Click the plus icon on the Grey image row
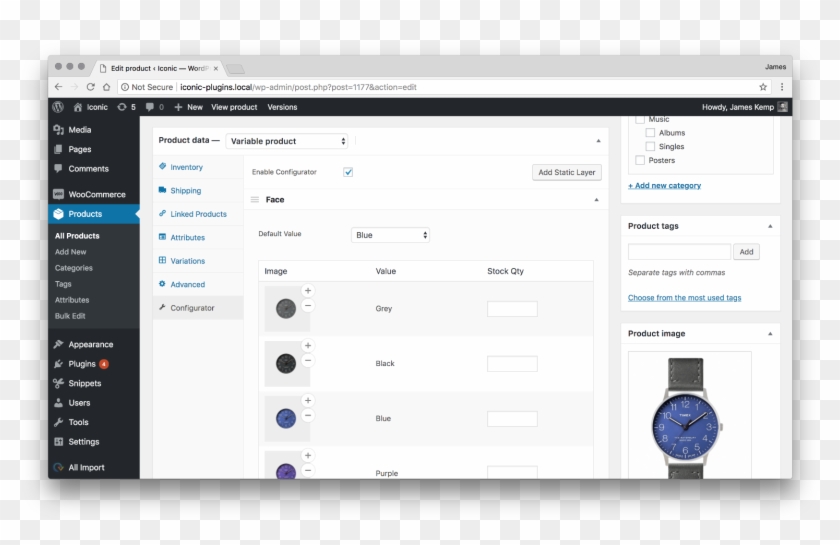Viewport: 840px width, 545px height. coord(308,290)
